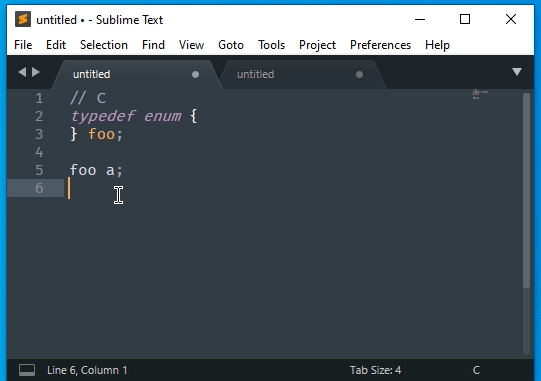Click the minimap code preview
This screenshot has height=381, width=541.
480,94
